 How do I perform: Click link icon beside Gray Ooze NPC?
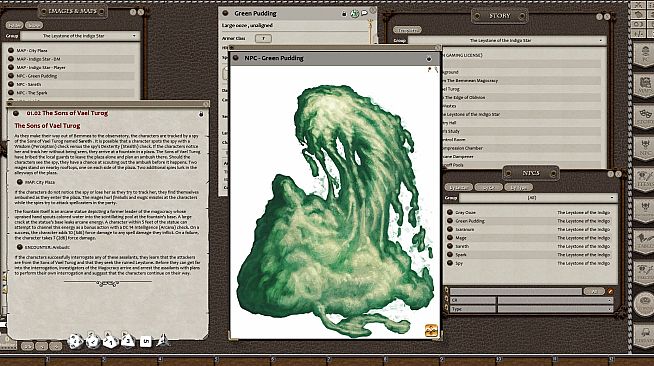(450, 212)
